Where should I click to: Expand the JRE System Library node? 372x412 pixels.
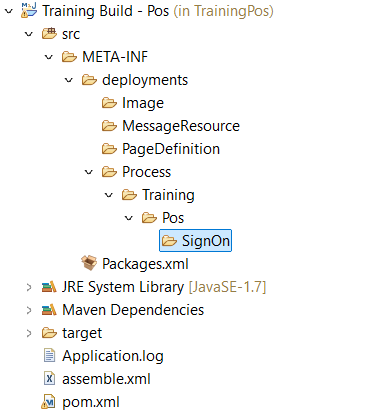[x=29, y=287]
